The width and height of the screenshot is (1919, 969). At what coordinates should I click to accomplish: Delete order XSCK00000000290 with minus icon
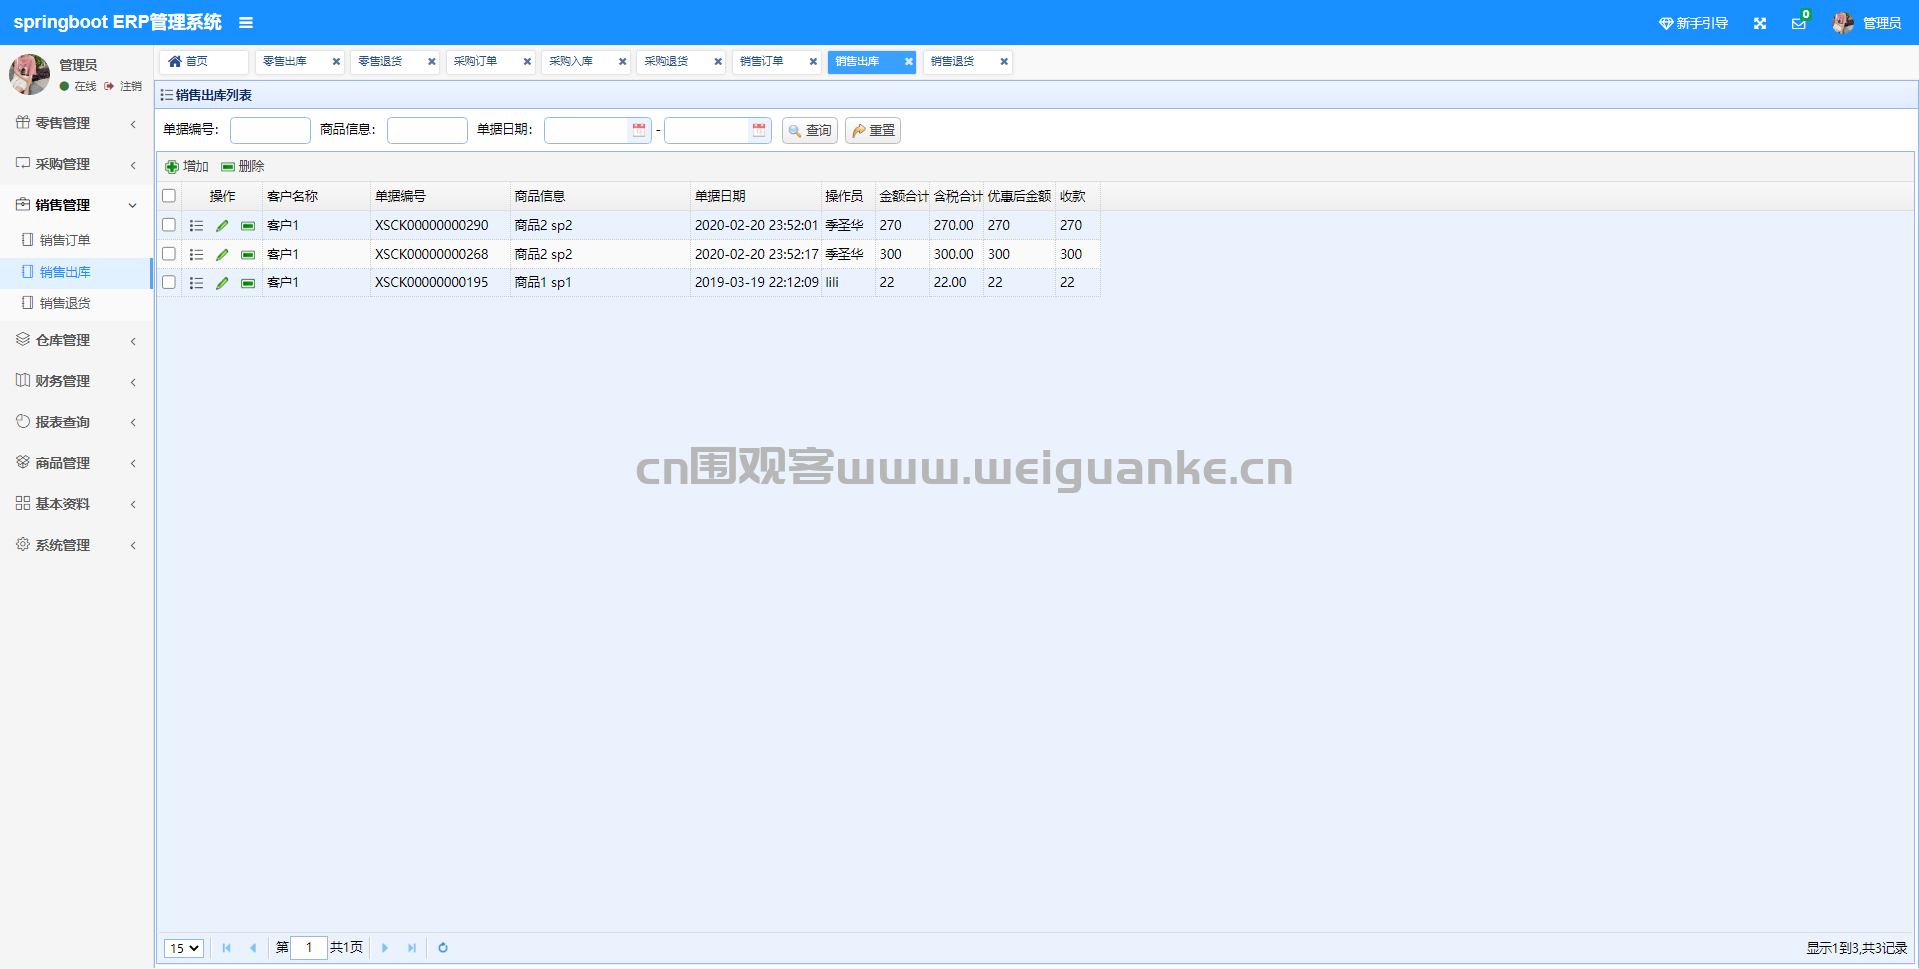point(248,226)
